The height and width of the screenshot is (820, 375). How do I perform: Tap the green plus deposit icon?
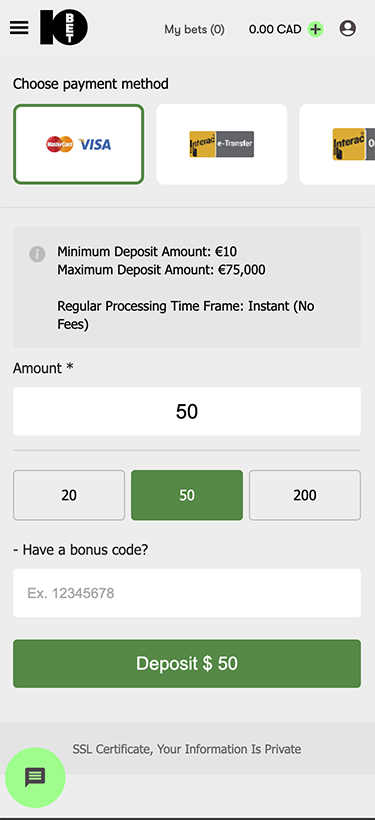(x=315, y=29)
